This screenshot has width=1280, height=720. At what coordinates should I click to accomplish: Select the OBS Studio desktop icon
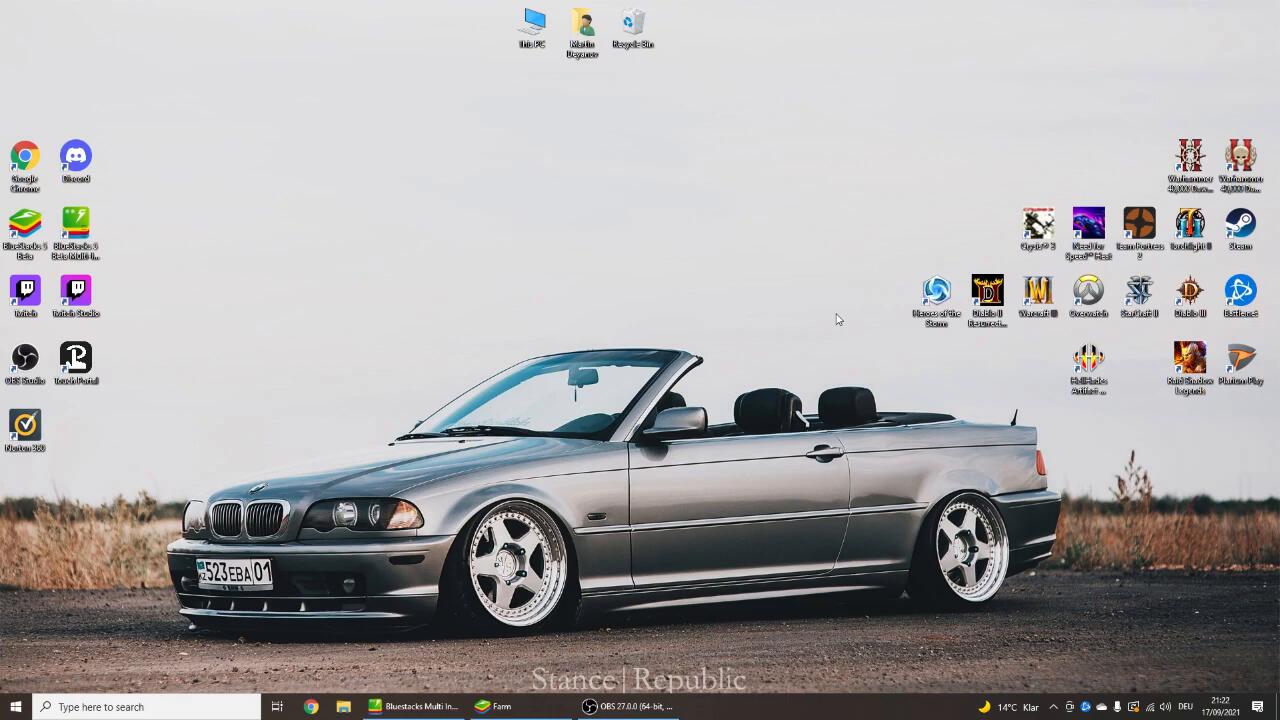click(25, 360)
